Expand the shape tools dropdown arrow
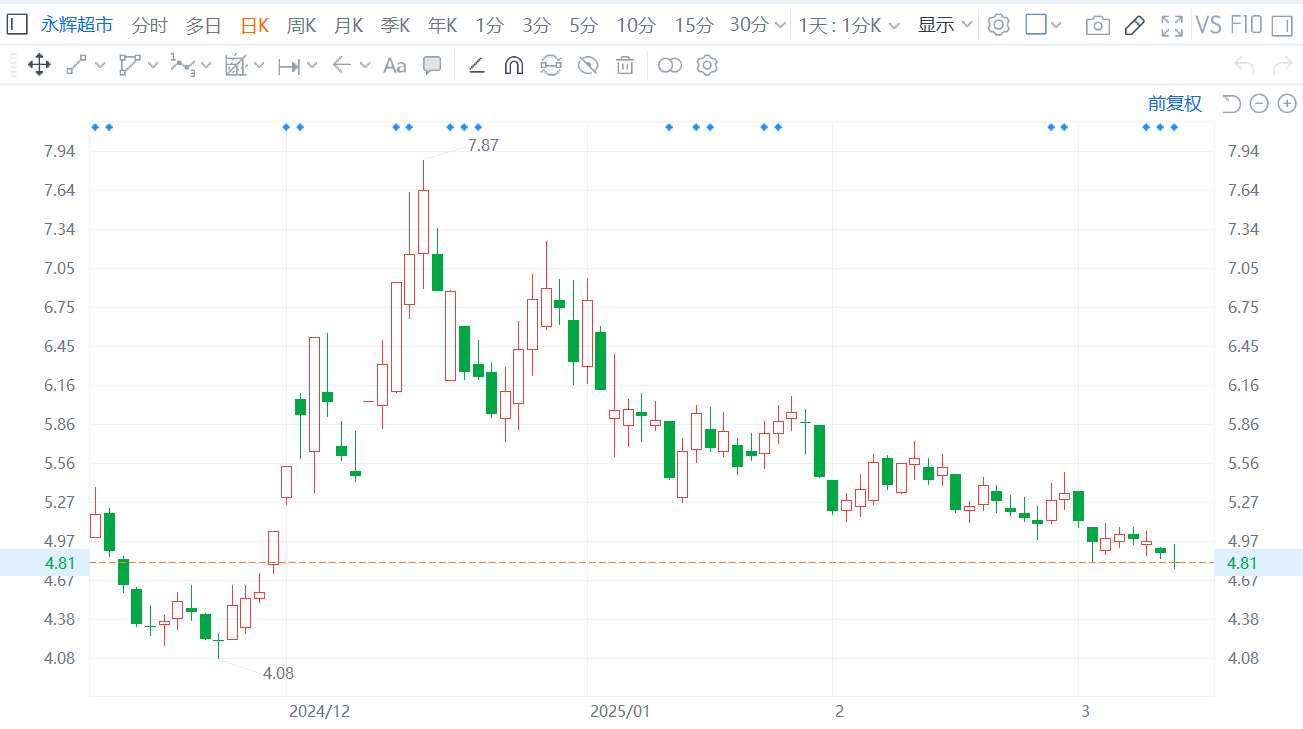 [153, 66]
